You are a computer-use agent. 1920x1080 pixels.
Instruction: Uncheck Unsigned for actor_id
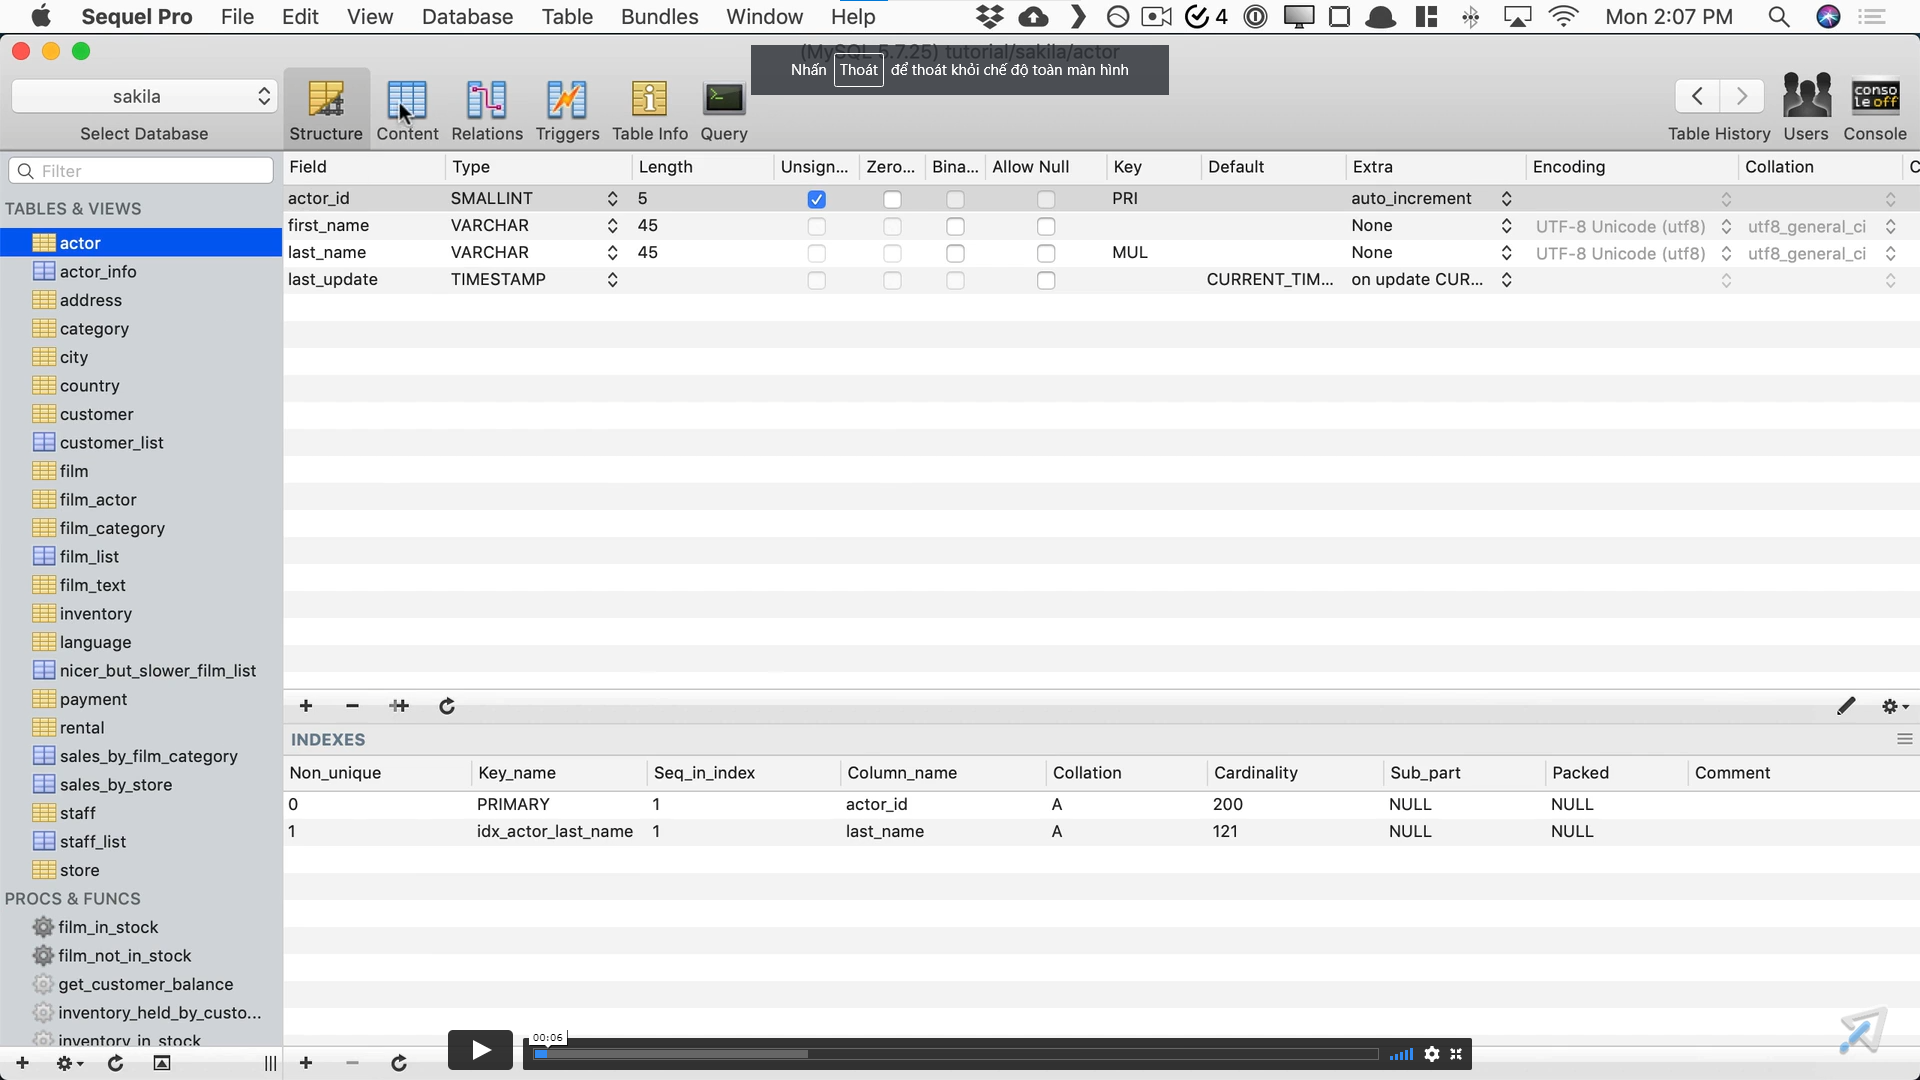point(816,199)
